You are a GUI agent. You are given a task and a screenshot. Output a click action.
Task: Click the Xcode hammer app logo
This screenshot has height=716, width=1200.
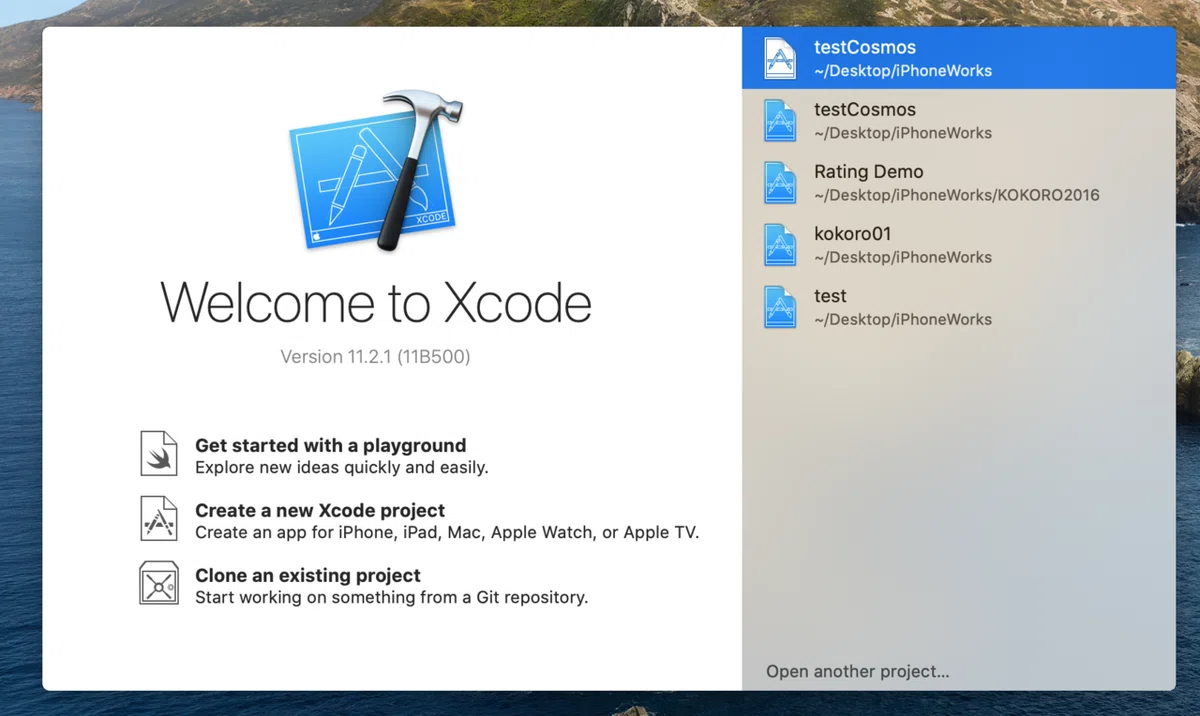click(378, 171)
